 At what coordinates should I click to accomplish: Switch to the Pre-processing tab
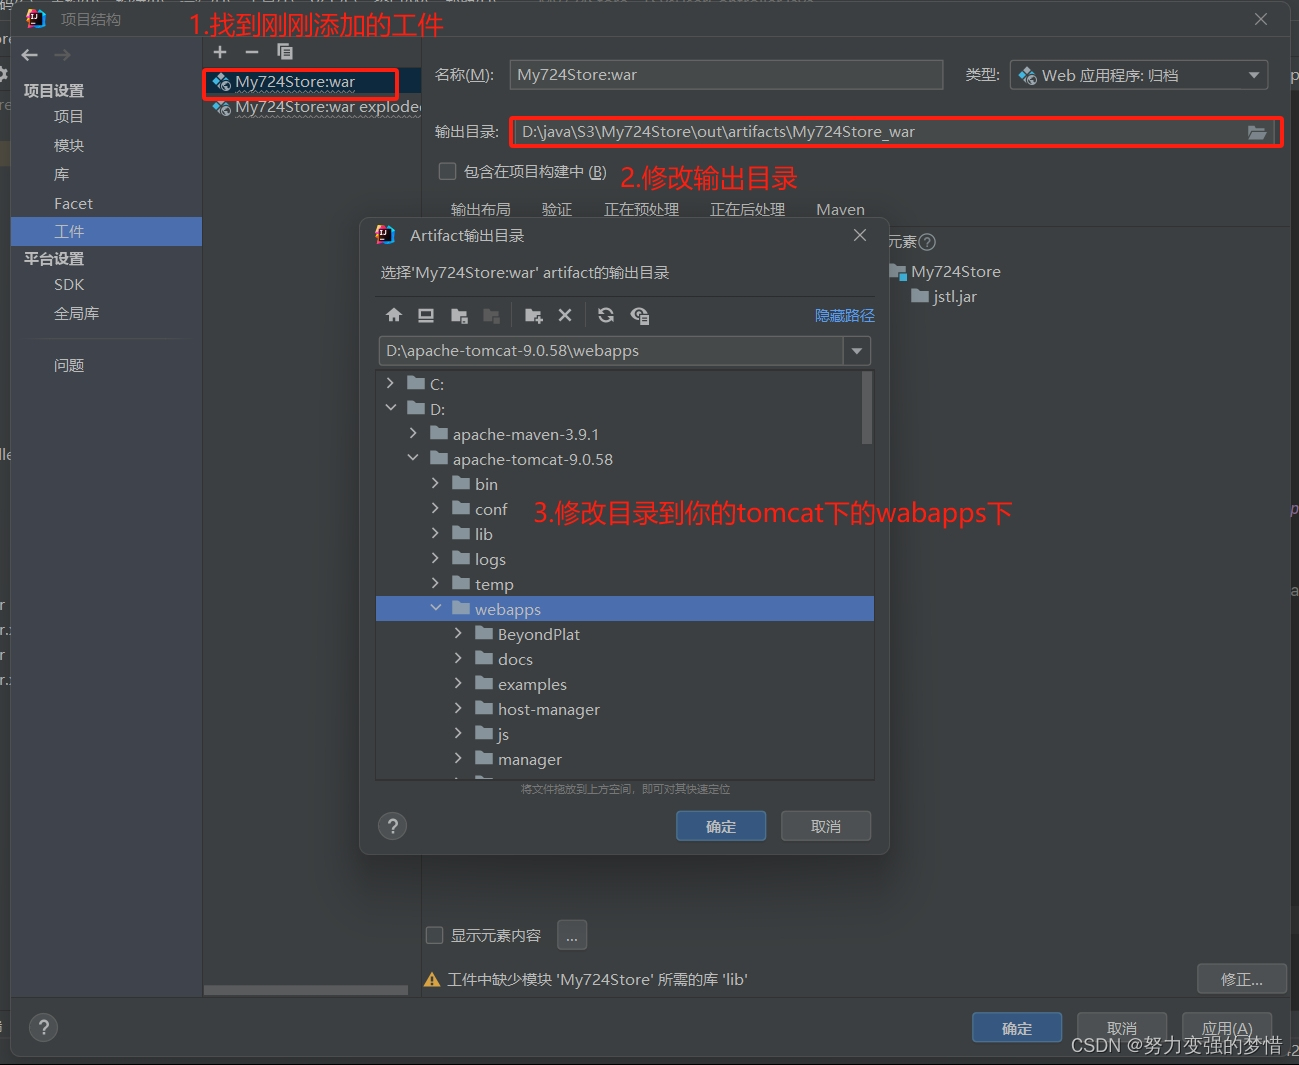pyautogui.click(x=641, y=210)
